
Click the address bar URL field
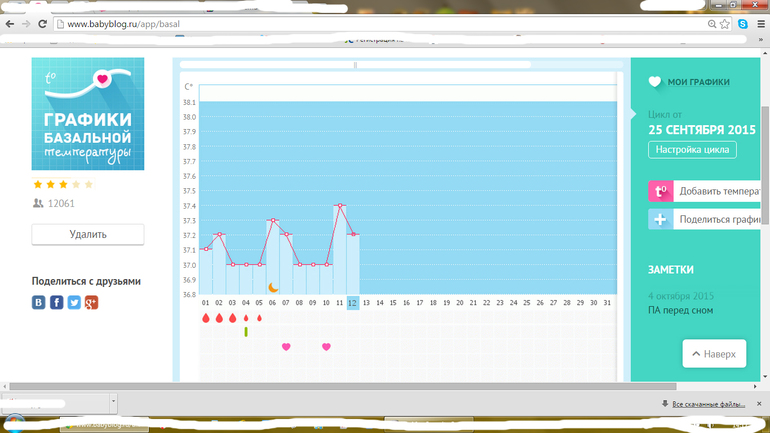380,24
